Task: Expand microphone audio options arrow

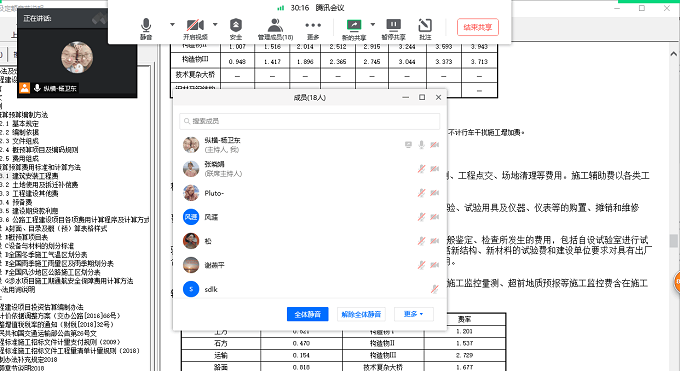Action: (172, 24)
